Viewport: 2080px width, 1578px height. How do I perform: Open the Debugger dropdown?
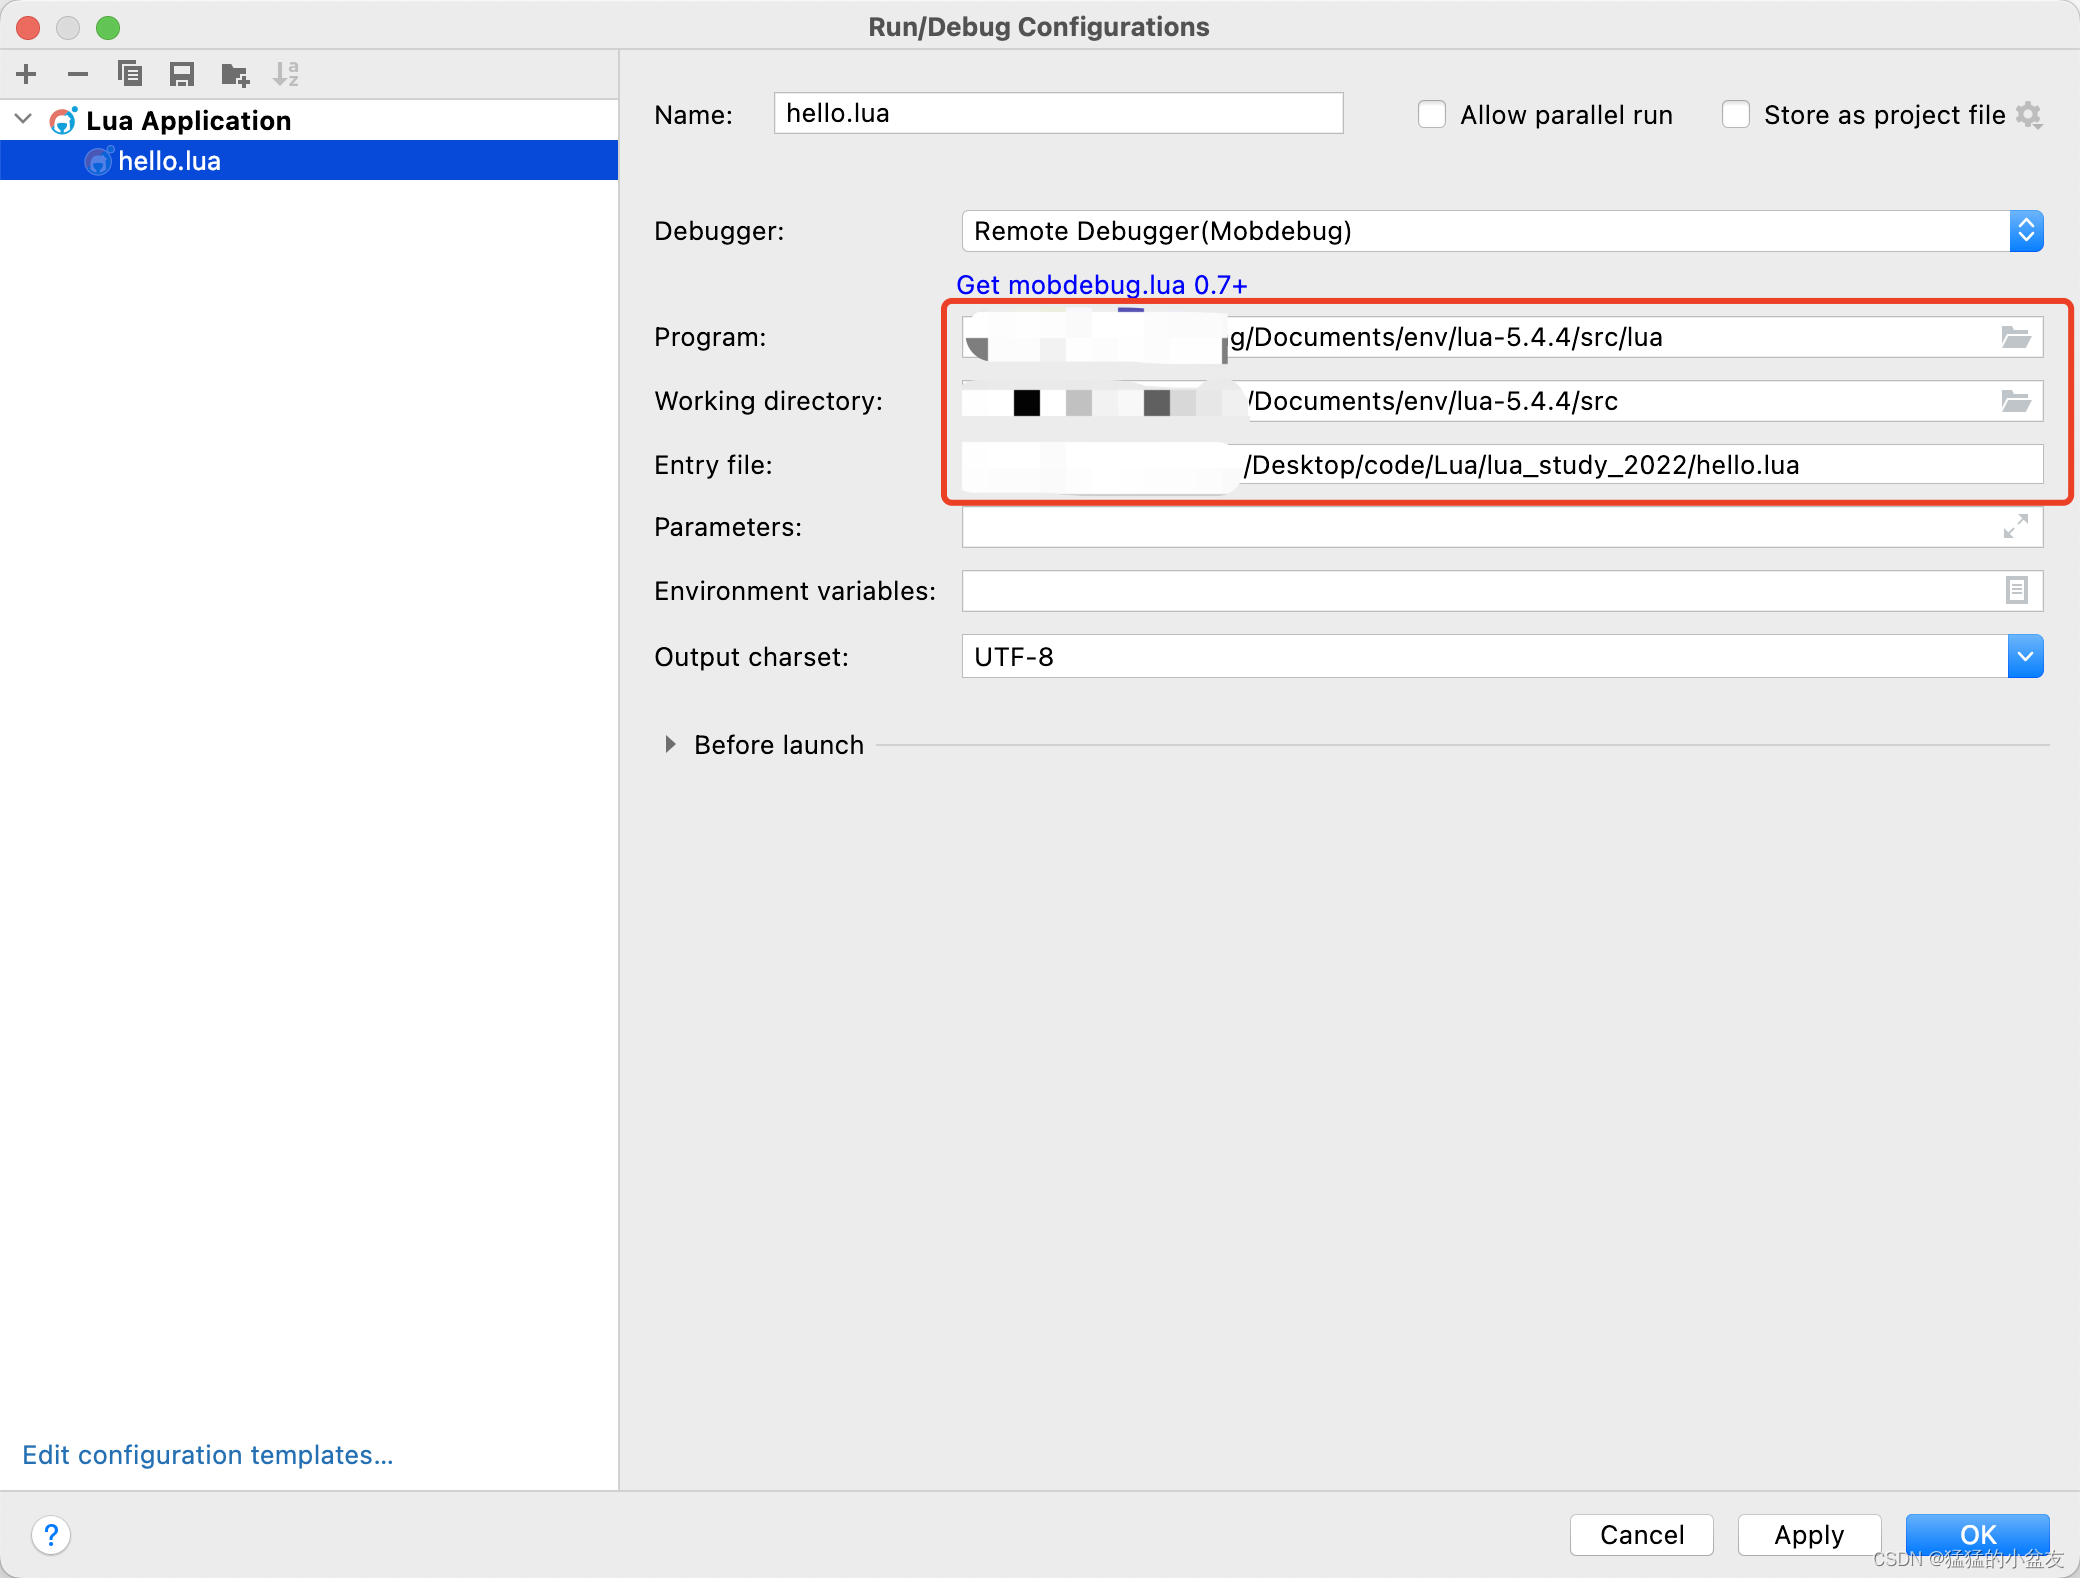pyautogui.click(x=2026, y=231)
